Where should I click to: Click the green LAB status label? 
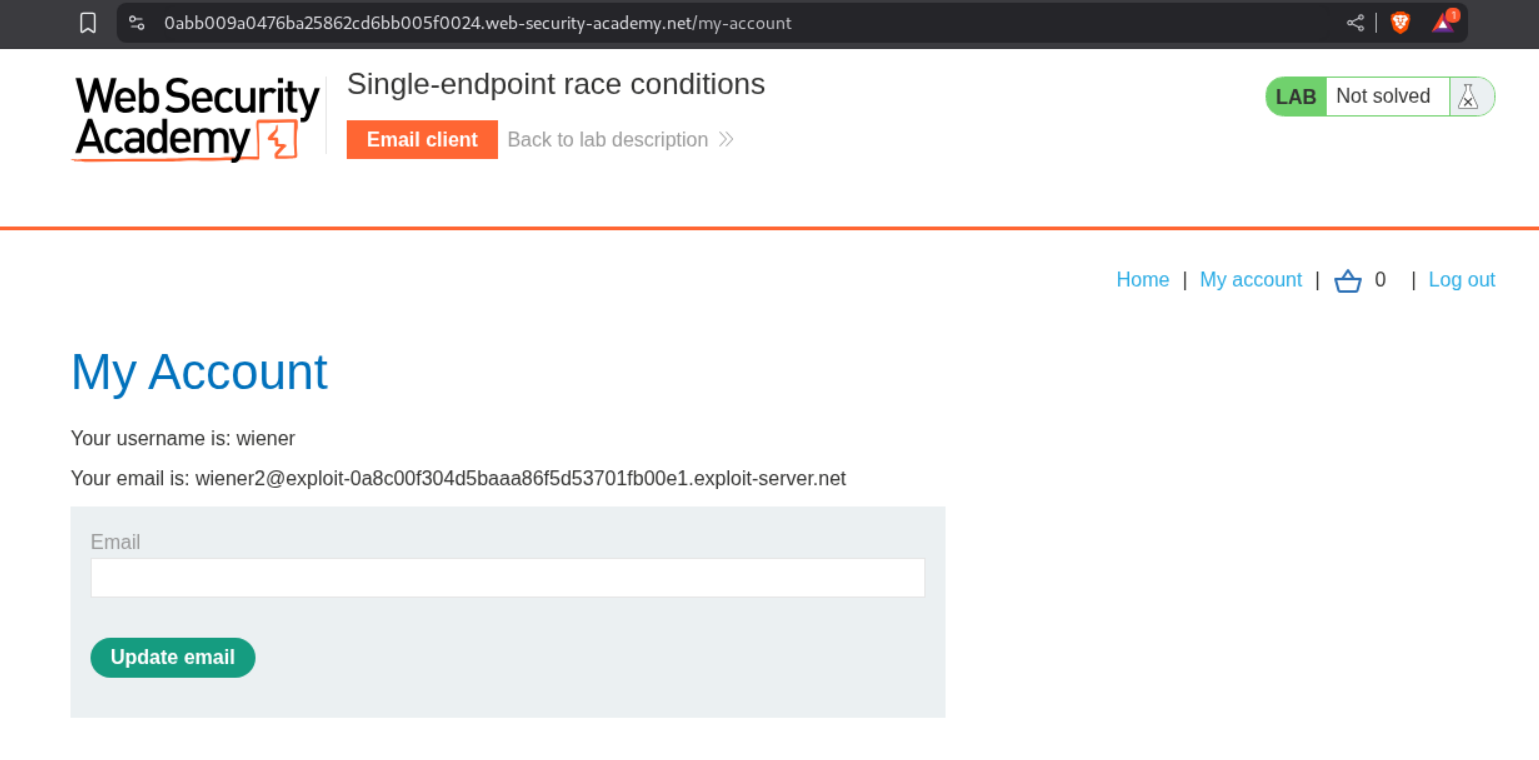point(1296,97)
